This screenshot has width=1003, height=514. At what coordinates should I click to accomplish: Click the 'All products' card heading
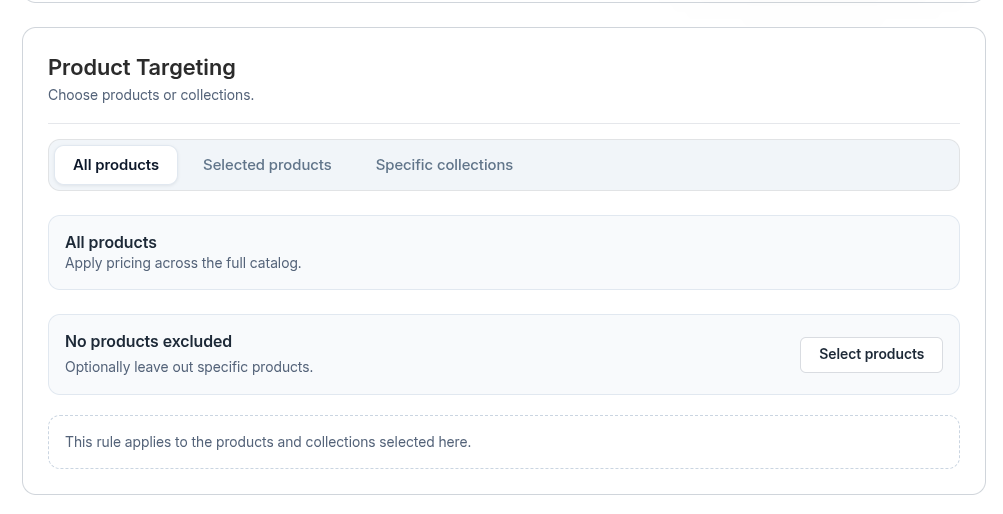point(111,242)
